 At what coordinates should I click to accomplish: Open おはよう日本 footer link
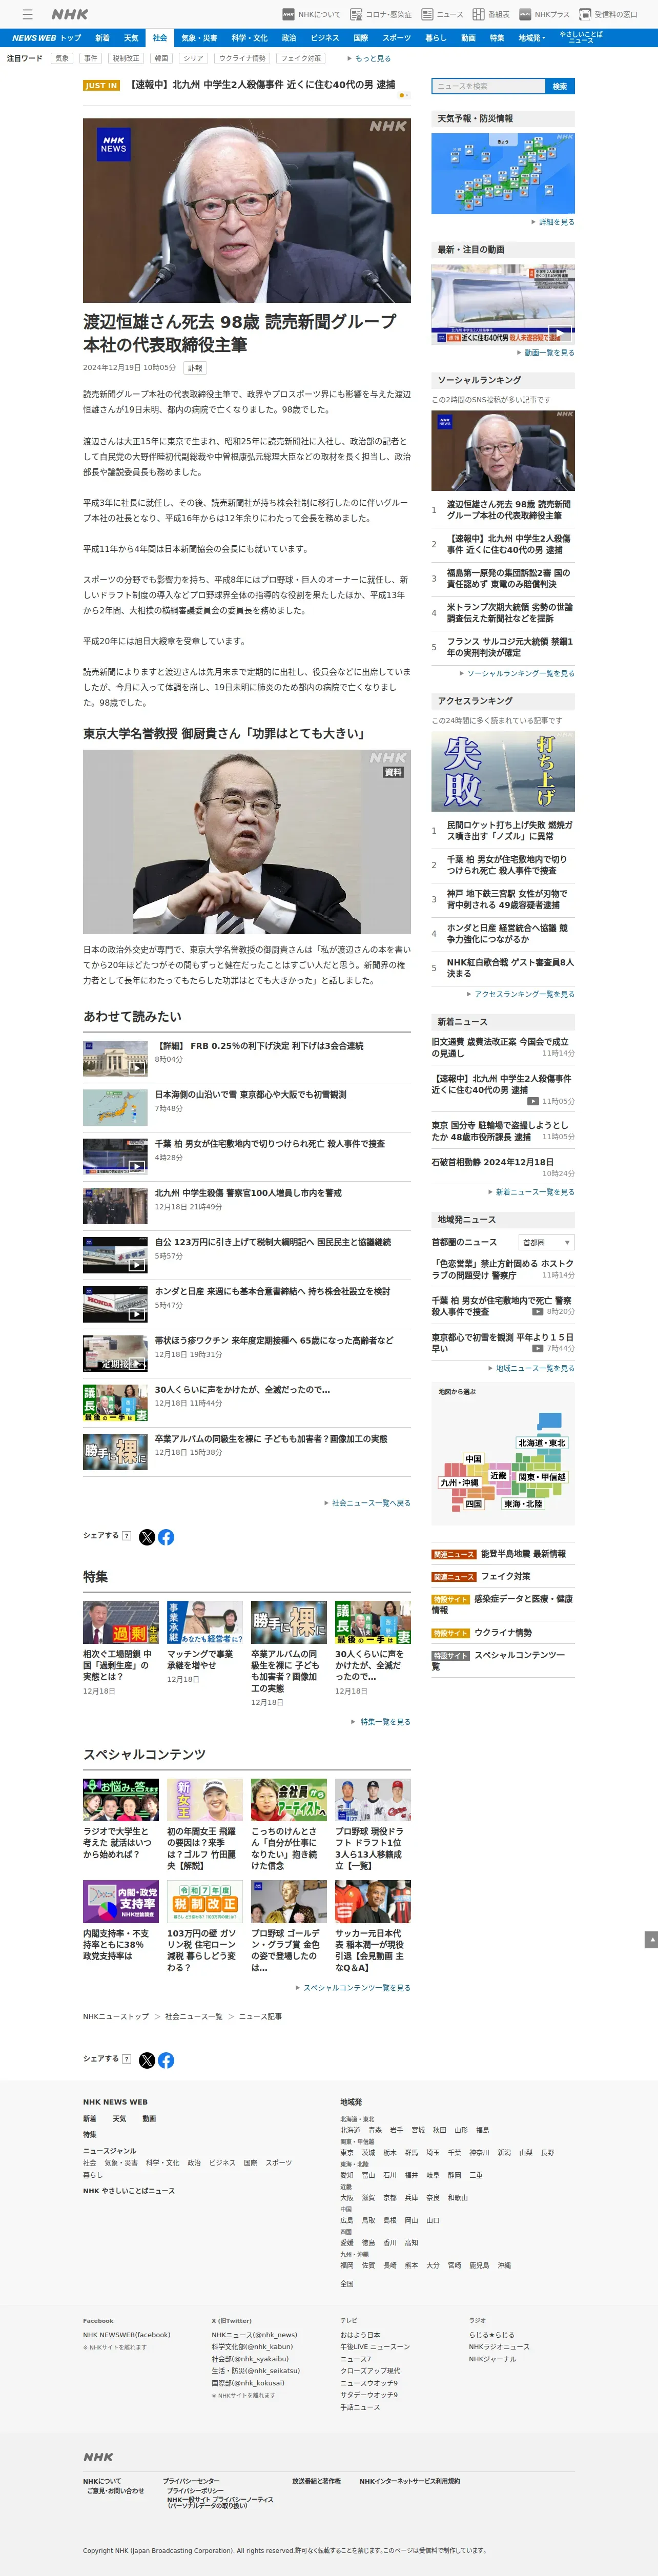pyautogui.click(x=360, y=2335)
